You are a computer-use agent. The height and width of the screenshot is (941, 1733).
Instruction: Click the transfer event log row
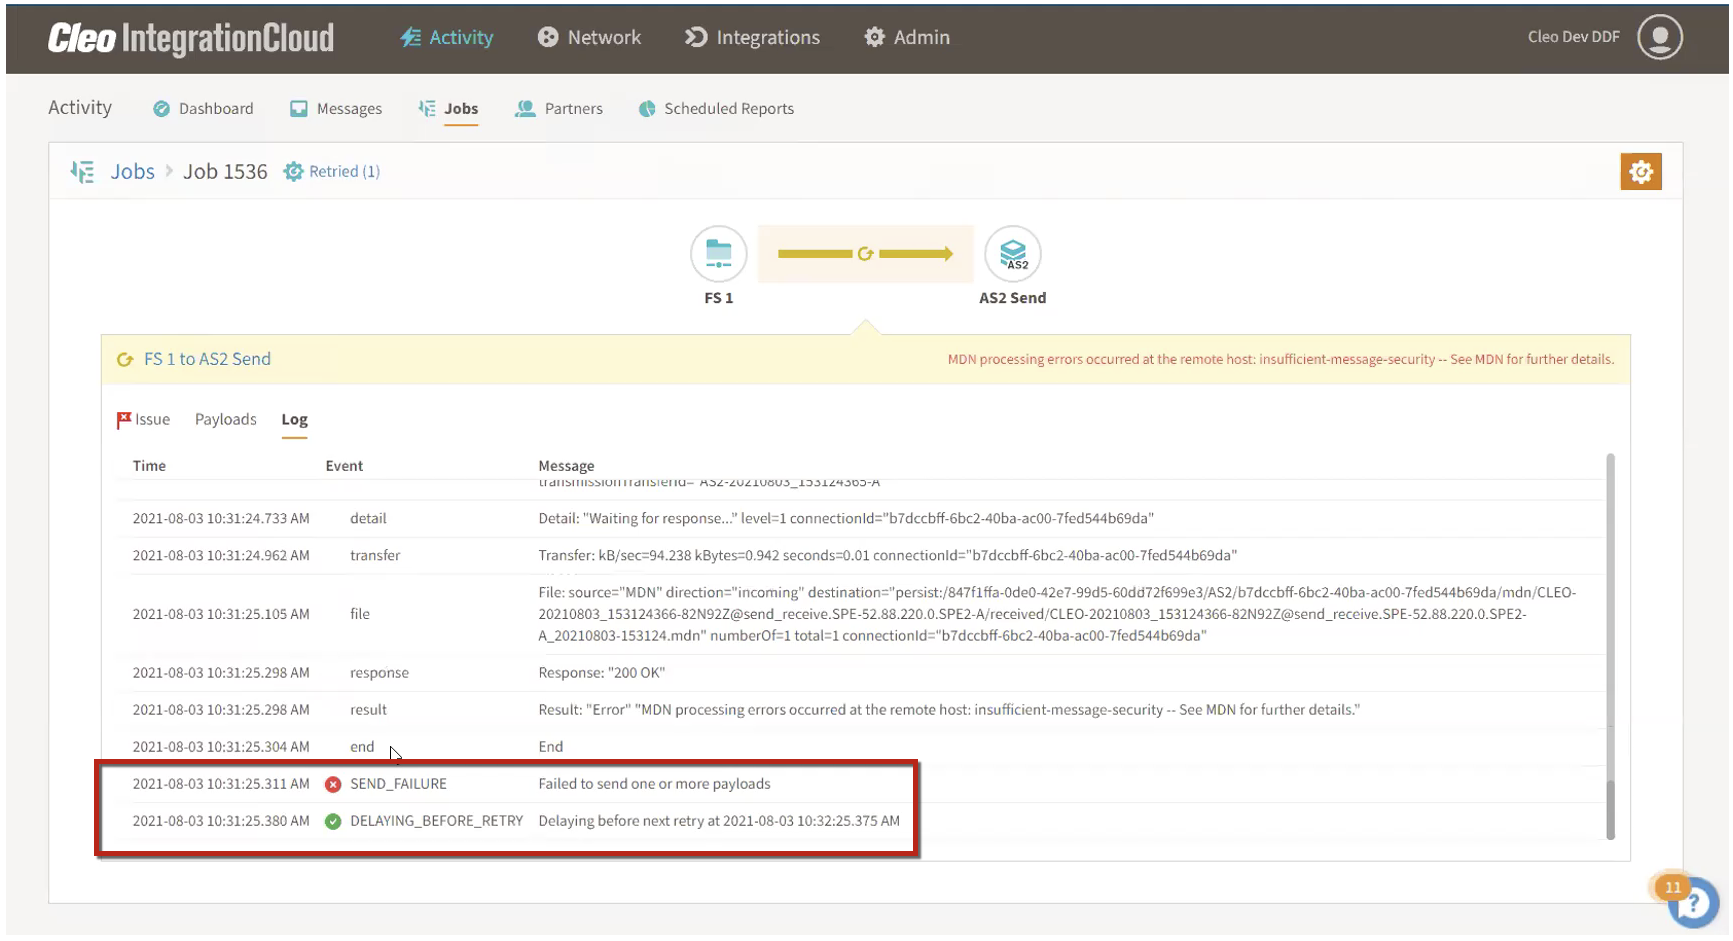(860, 555)
